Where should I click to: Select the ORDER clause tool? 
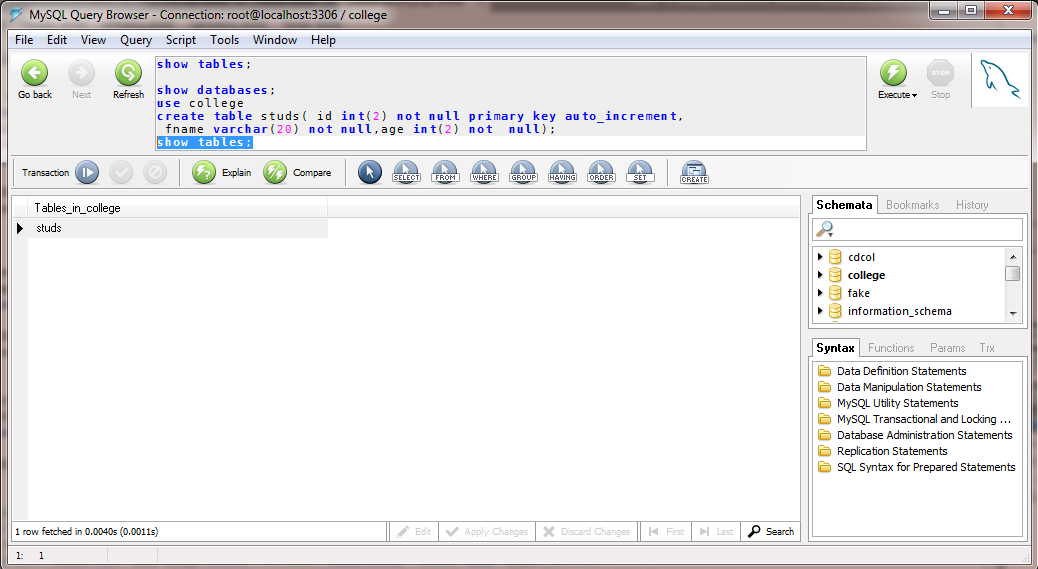(x=601, y=173)
